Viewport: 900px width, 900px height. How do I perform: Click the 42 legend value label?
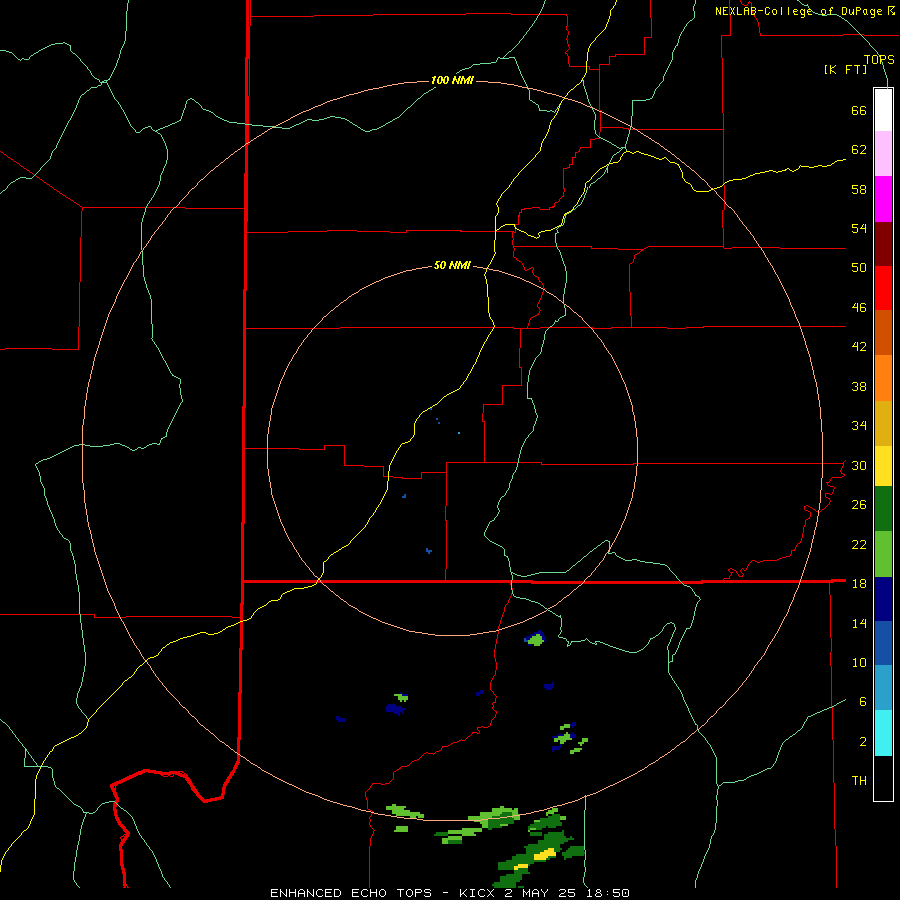(x=859, y=346)
